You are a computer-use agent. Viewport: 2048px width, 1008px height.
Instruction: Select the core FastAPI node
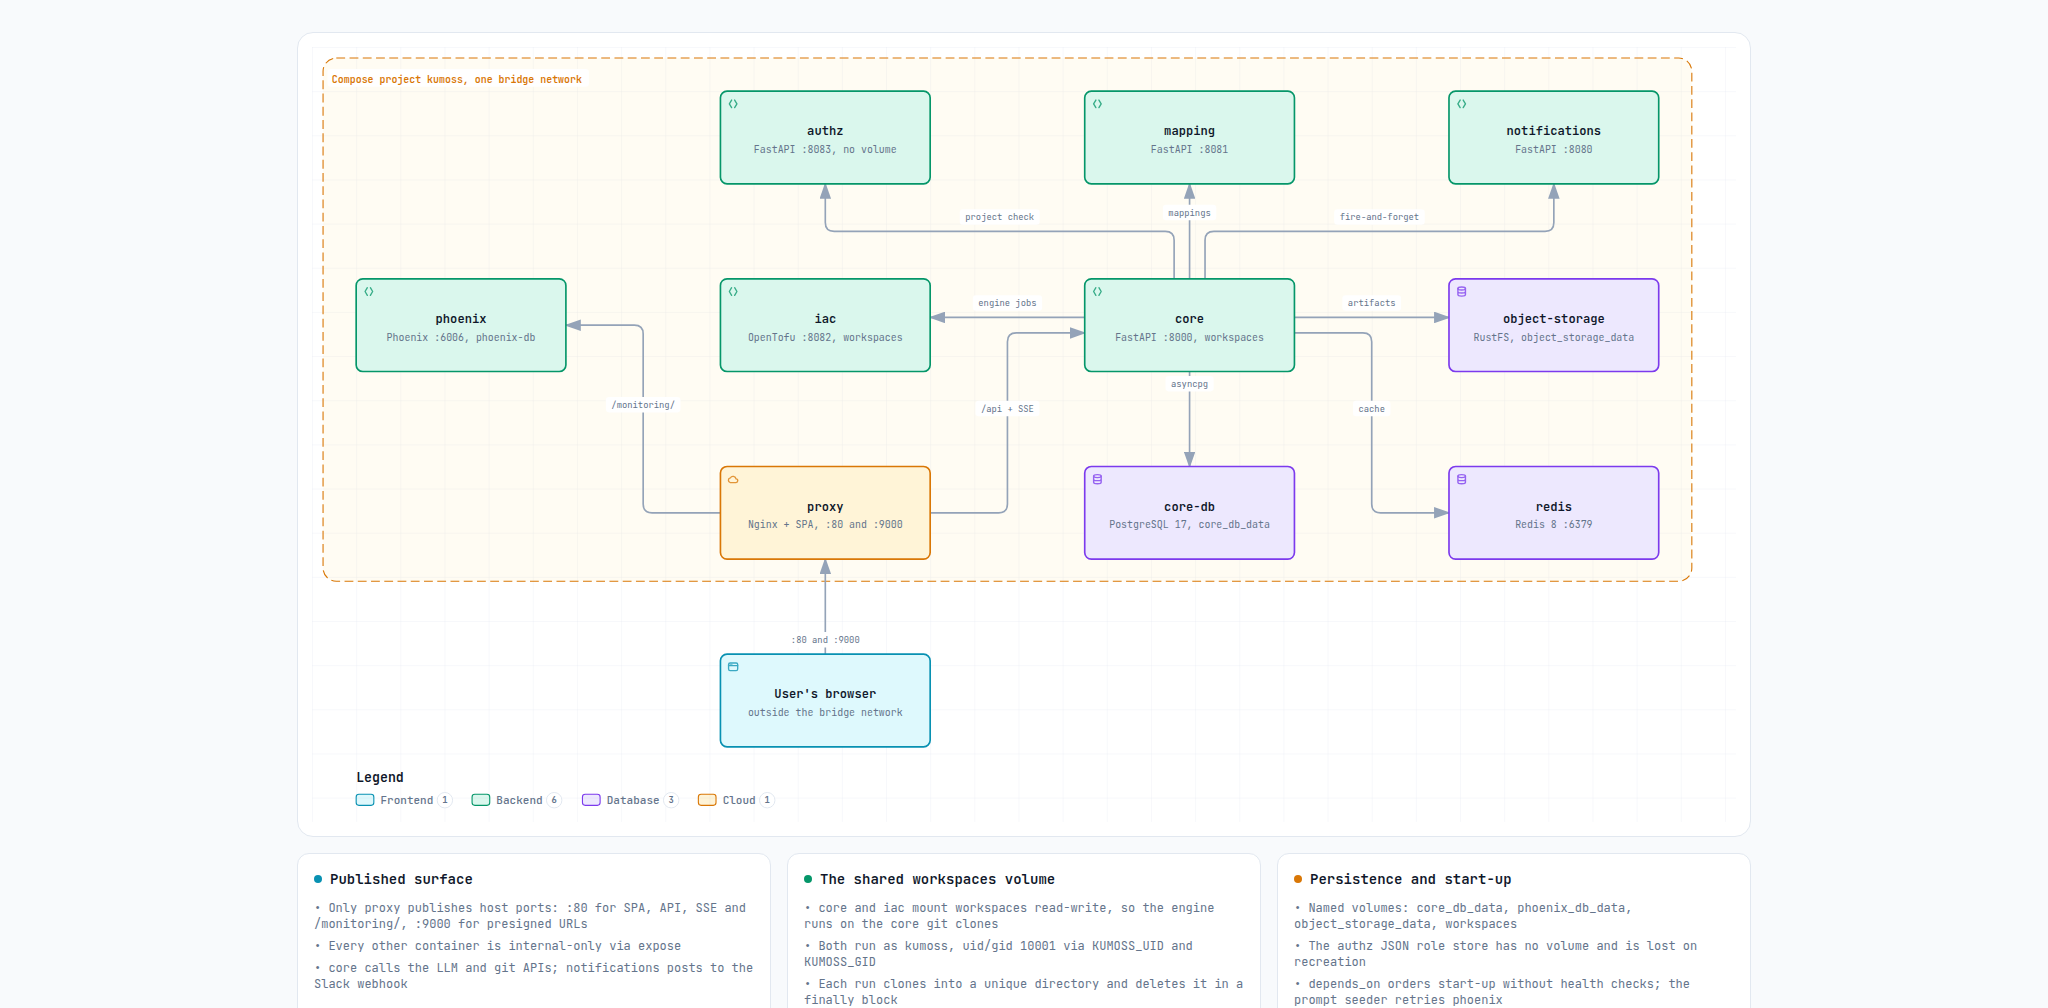(1189, 326)
